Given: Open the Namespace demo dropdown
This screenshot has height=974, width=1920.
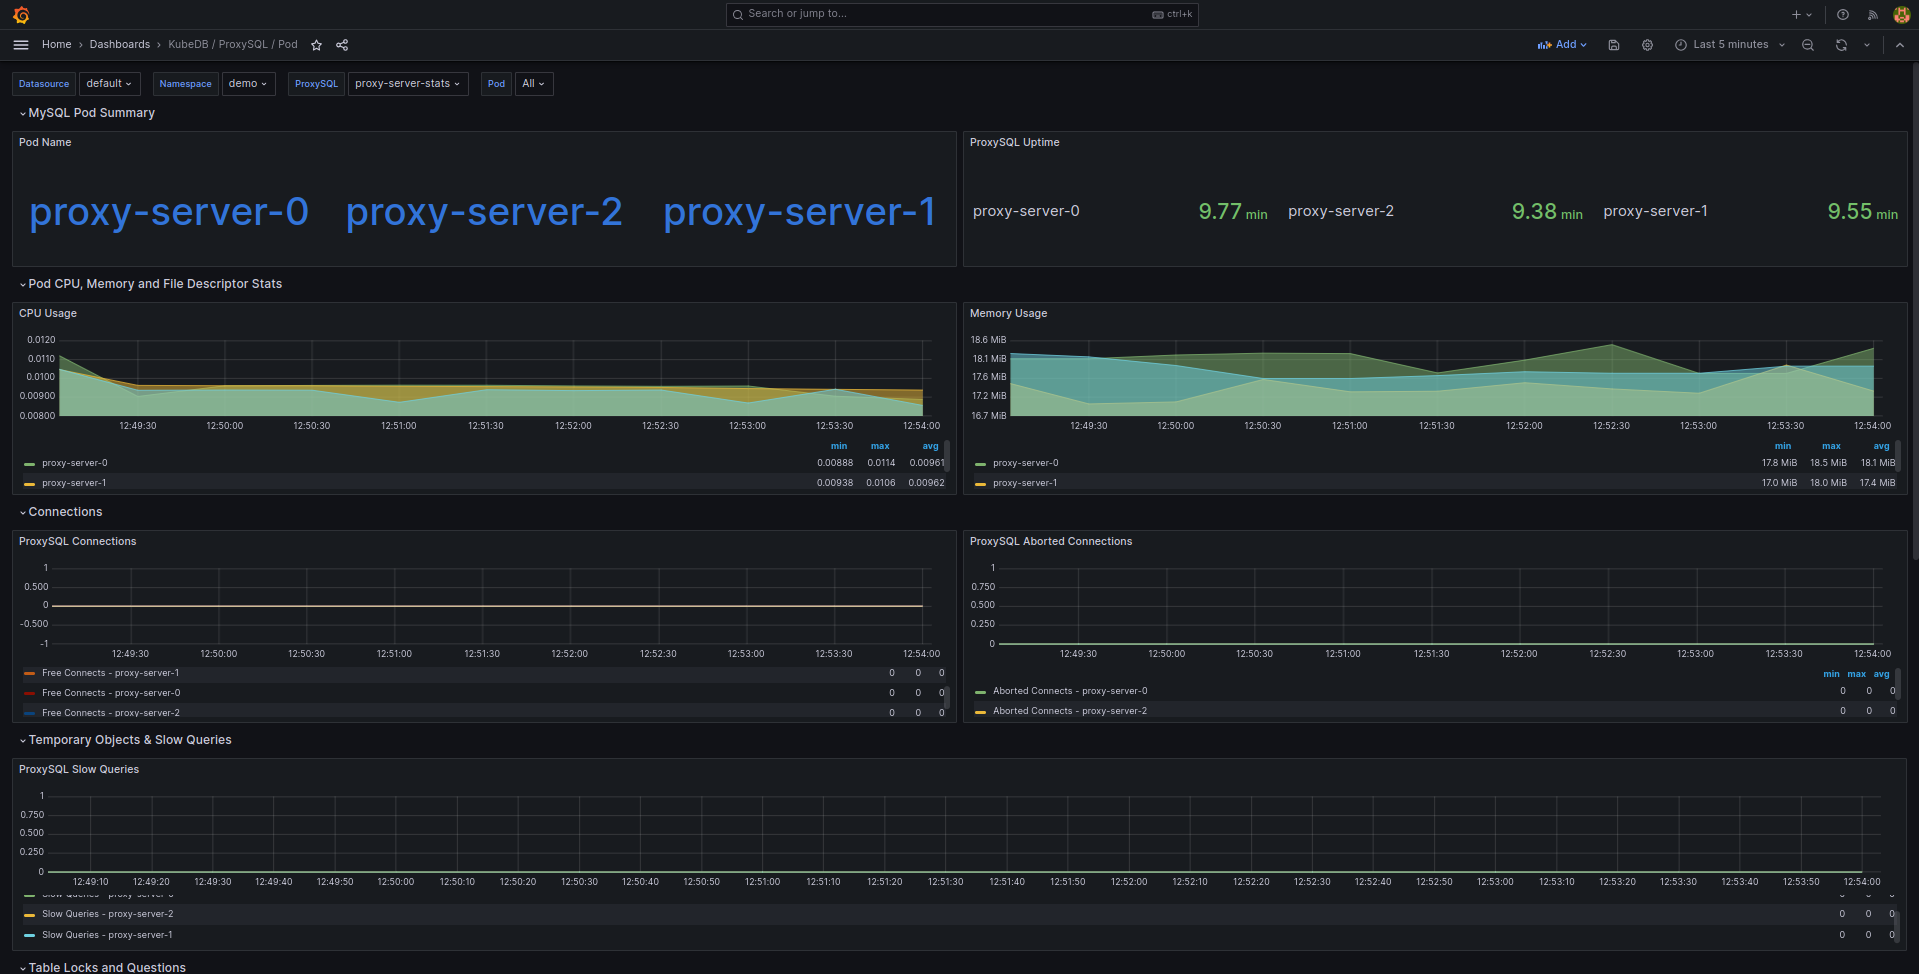Looking at the screenshot, I should [248, 83].
